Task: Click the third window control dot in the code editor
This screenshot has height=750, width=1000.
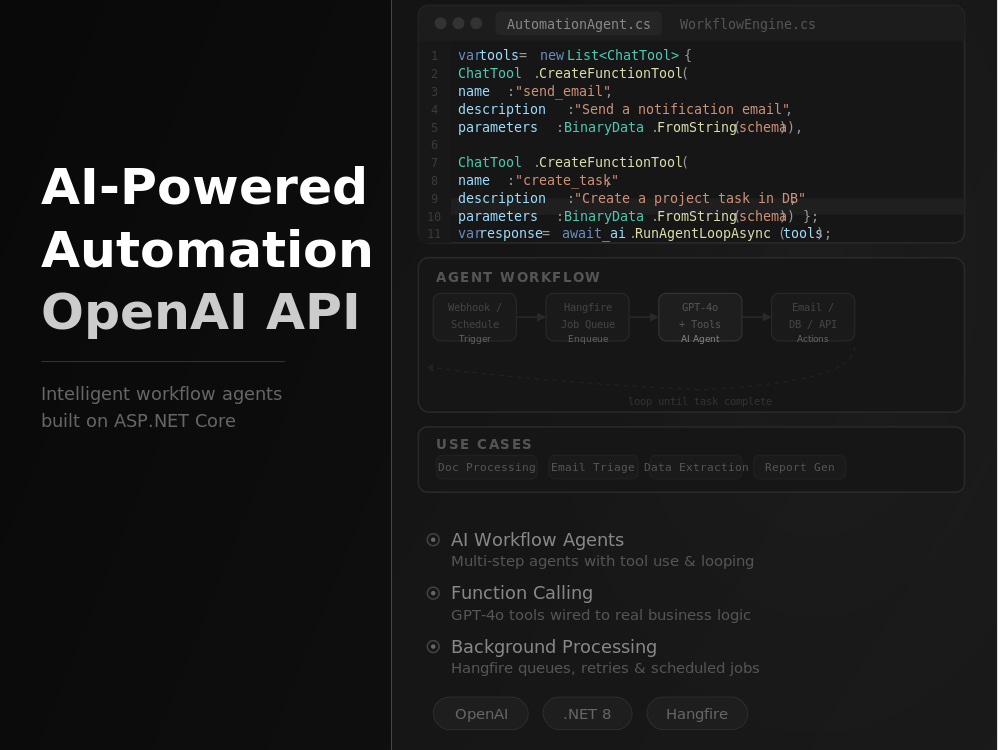Action: [476, 24]
